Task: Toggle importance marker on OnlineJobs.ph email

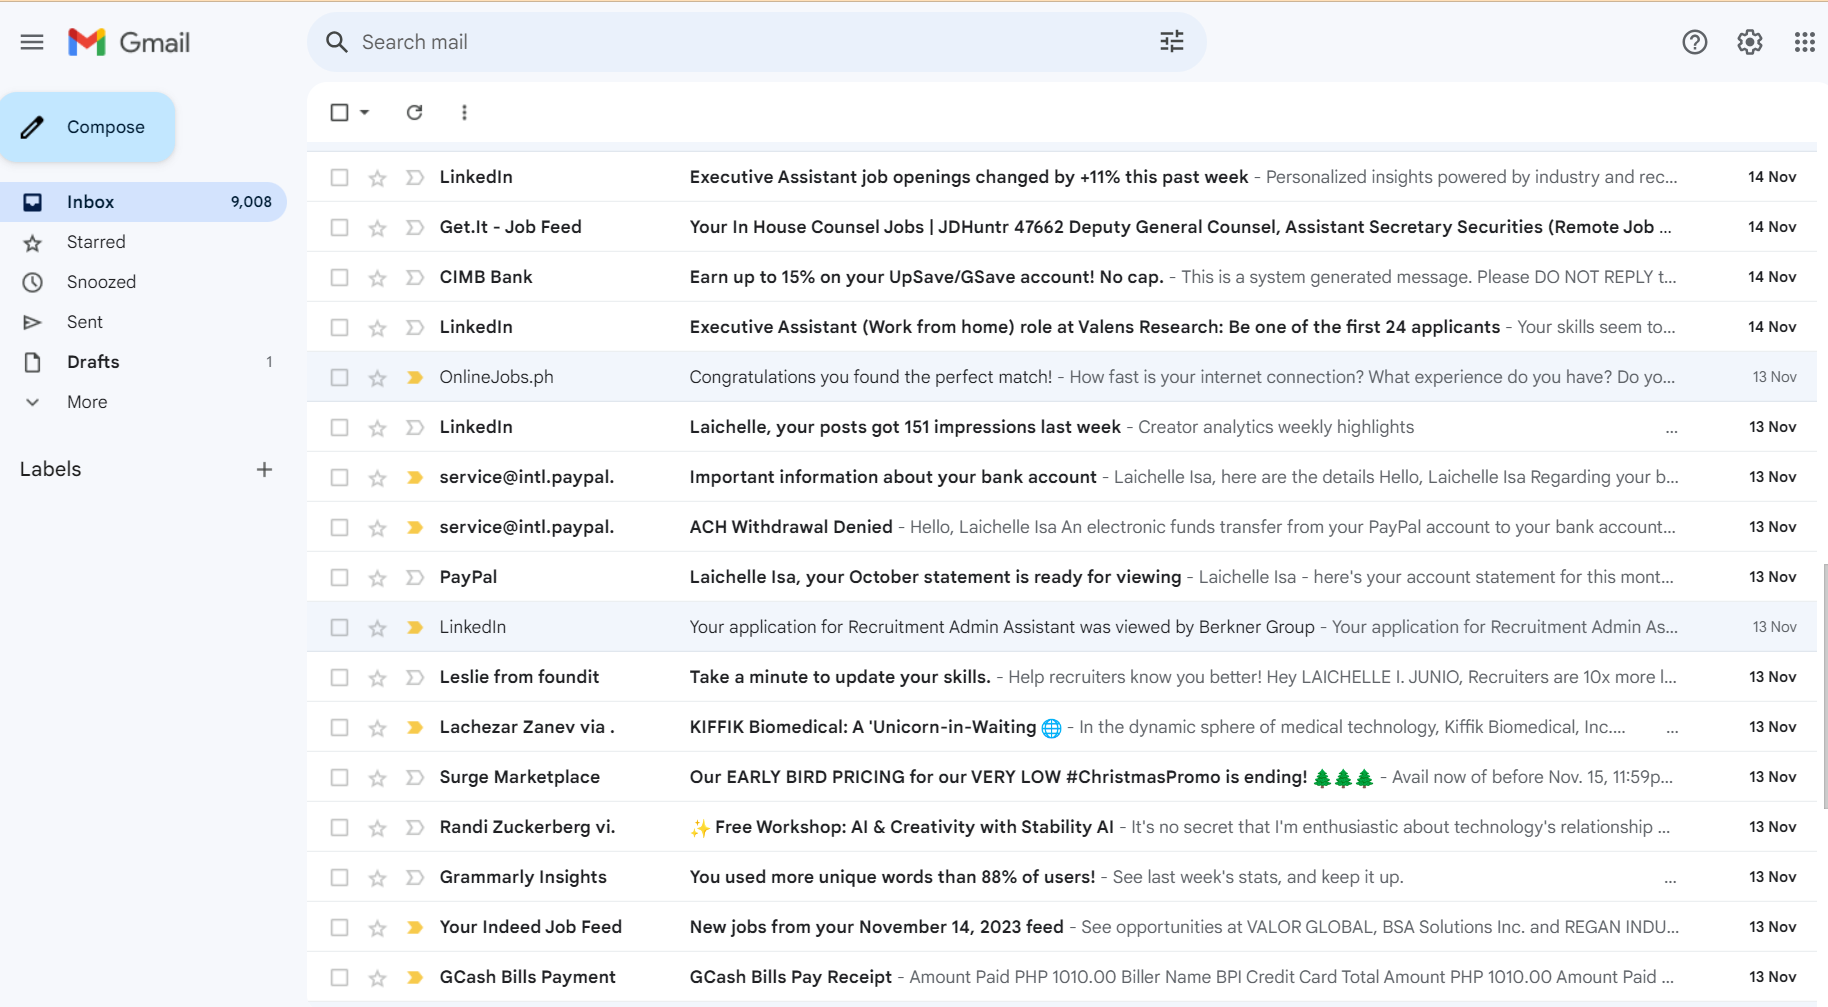Action: click(414, 377)
